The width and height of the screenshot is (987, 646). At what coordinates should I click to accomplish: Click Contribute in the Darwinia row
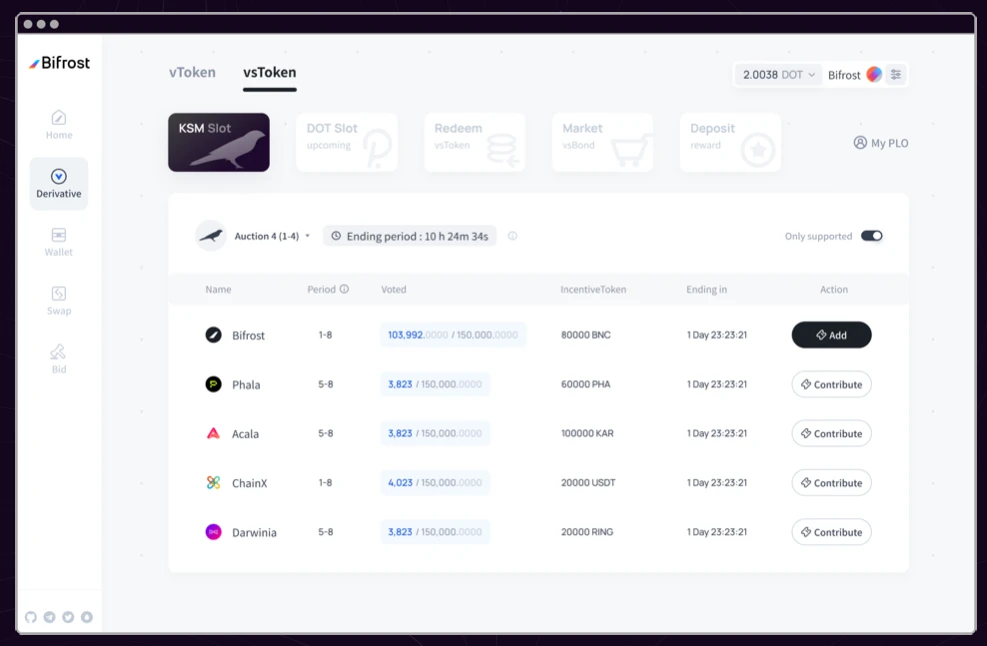coord(832,532)
